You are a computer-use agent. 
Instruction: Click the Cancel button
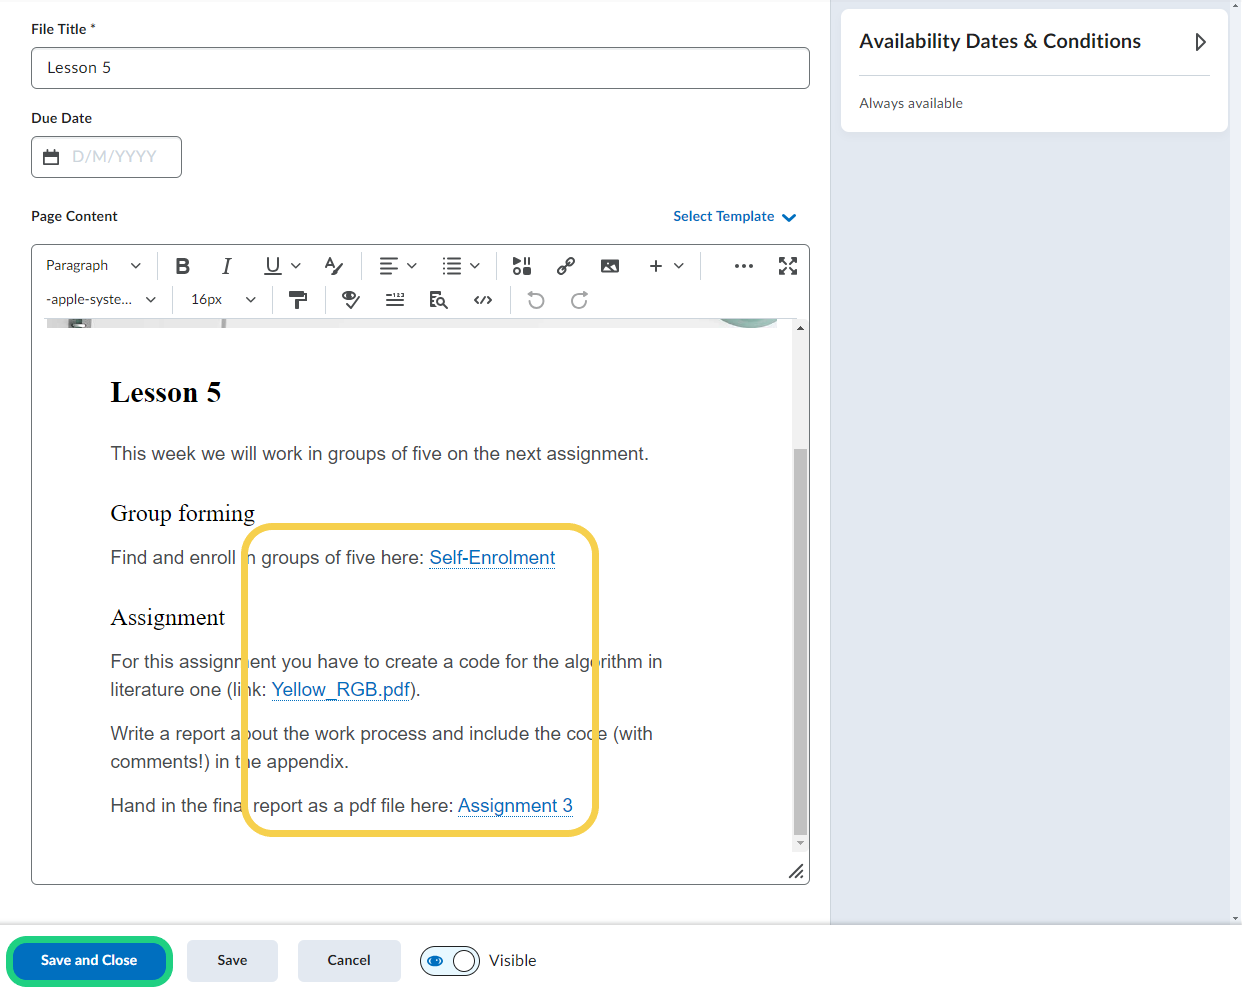point(349,961)
